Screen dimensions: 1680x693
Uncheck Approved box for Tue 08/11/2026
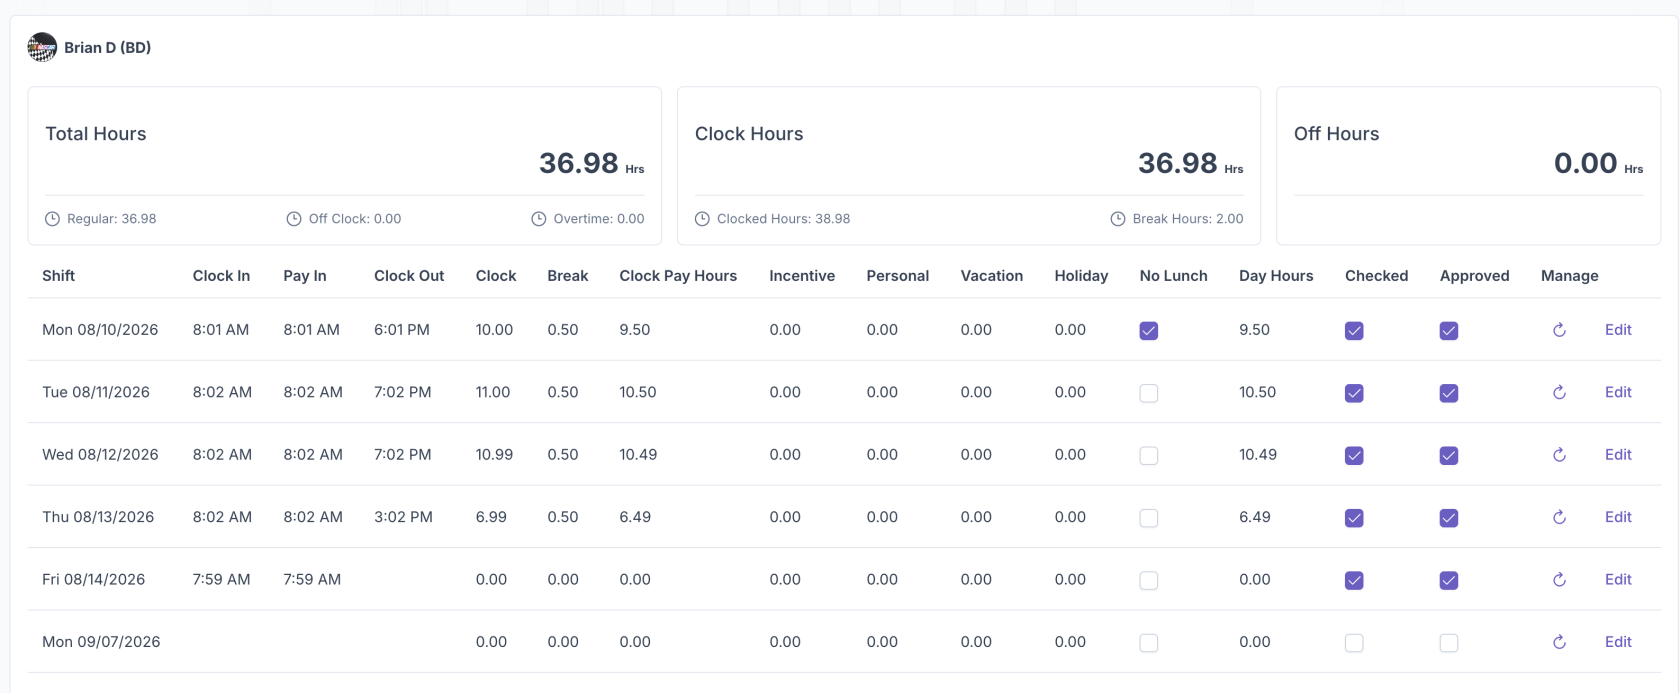tap(1449, 393)
